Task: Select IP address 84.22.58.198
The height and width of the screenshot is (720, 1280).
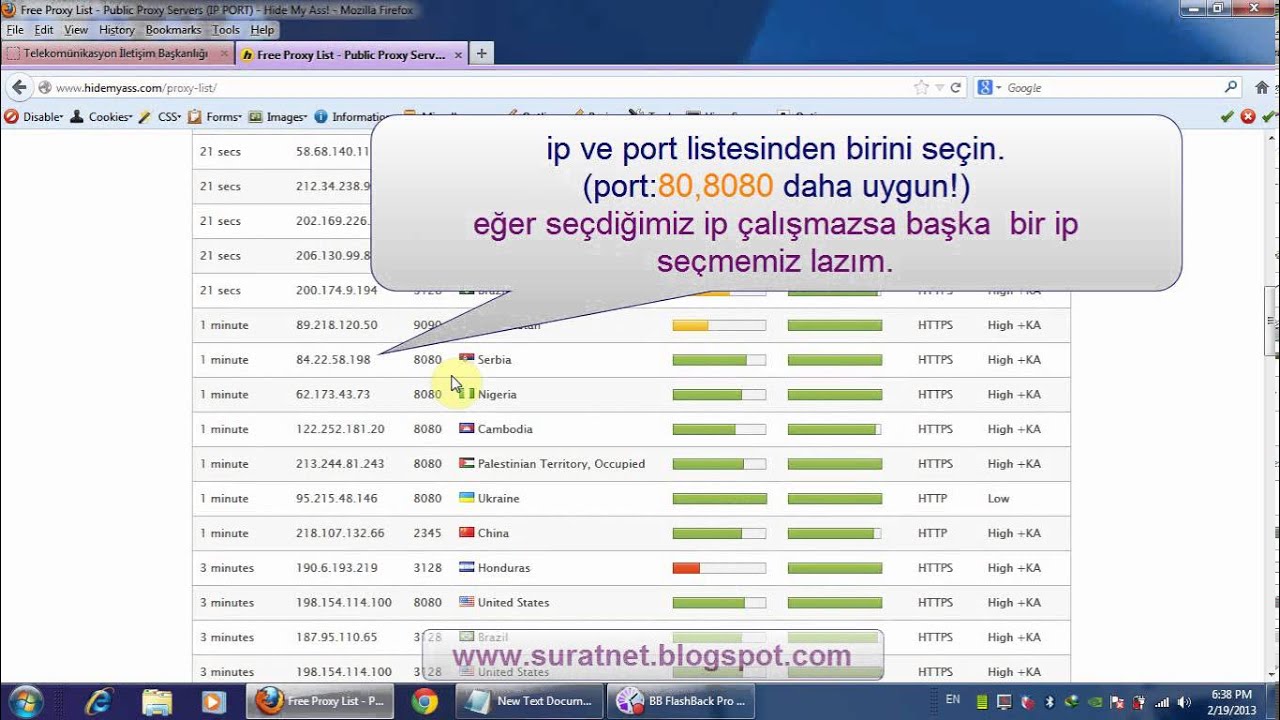Action: pyautogui.click(x=333, y=360)
